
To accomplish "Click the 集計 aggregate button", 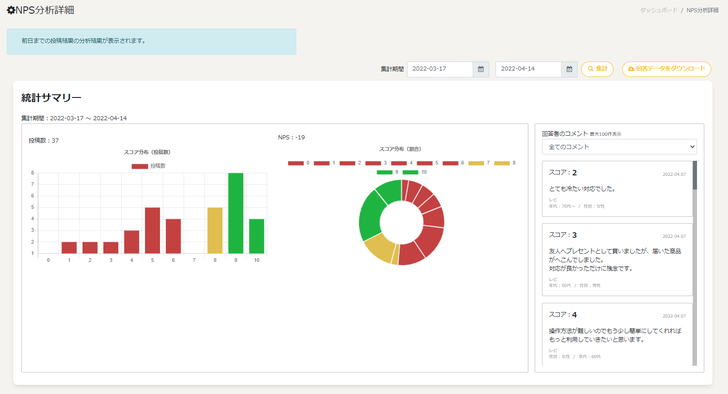I will (597, 69).
